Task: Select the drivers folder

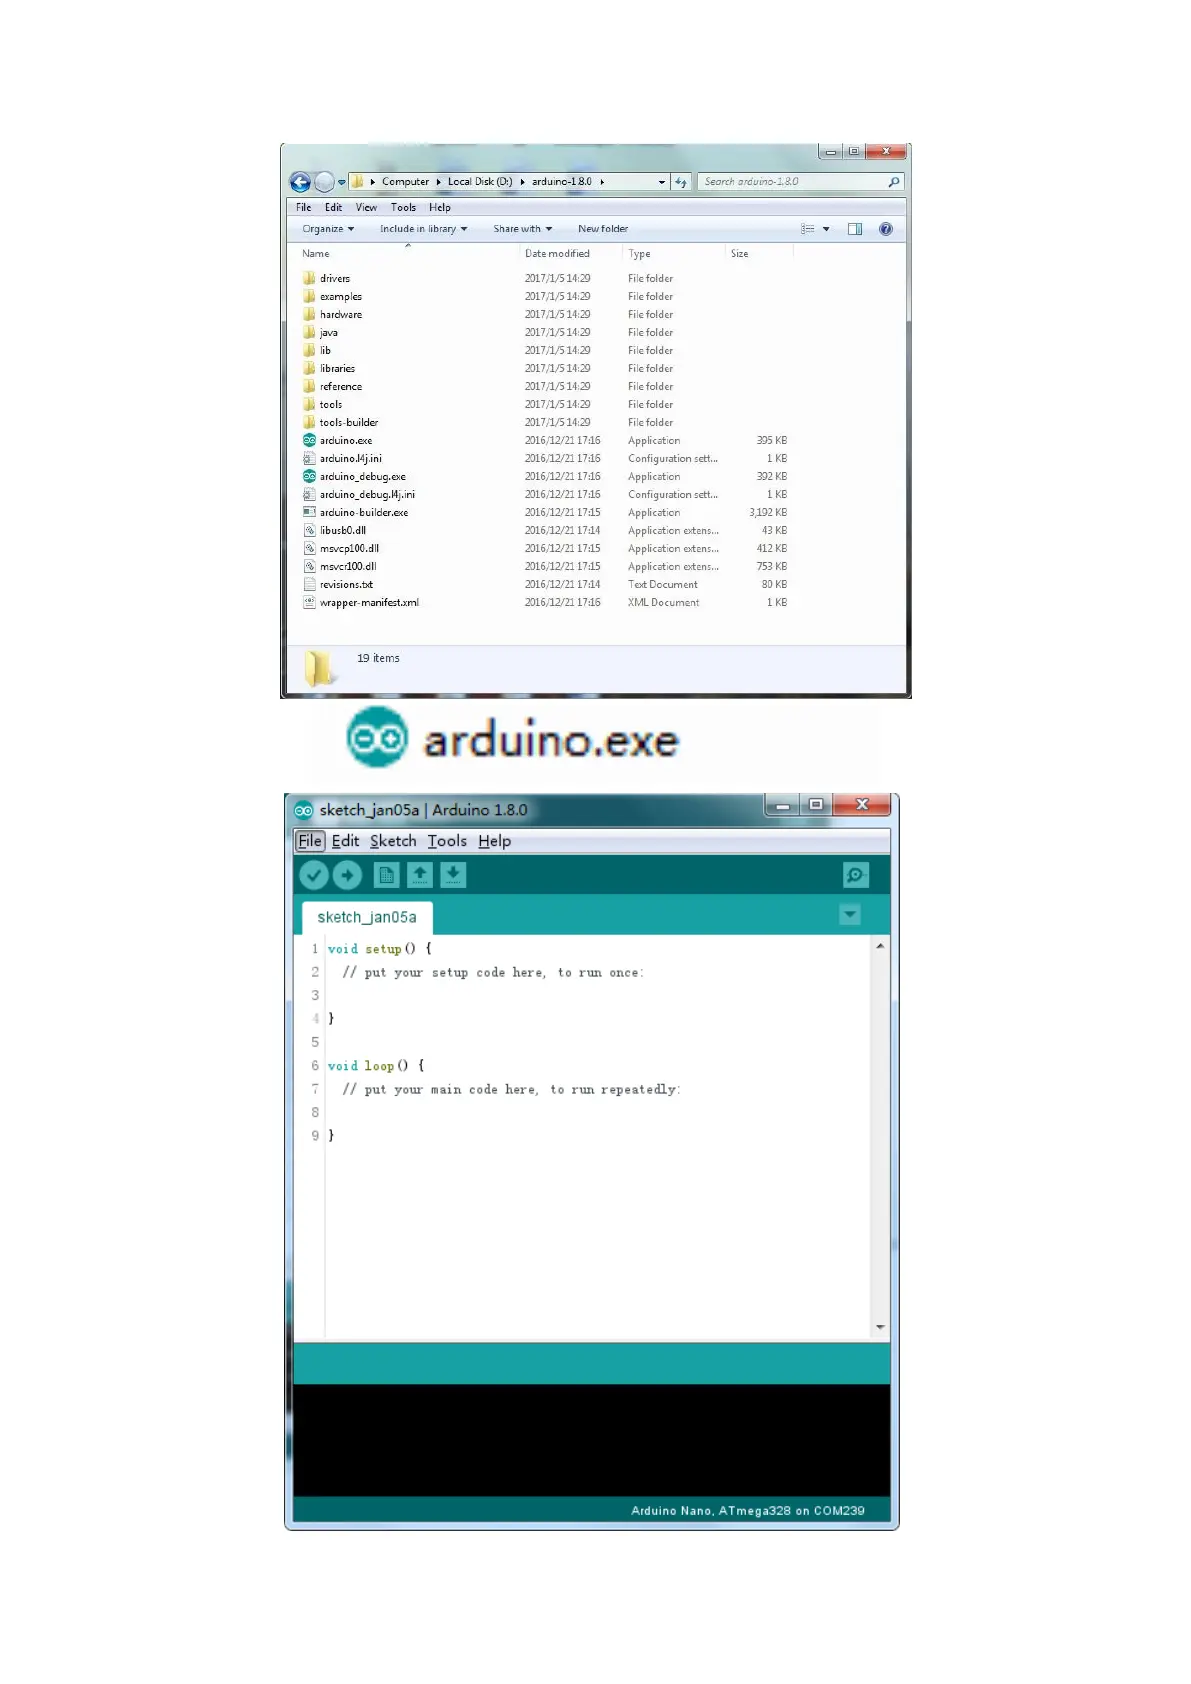Action: point(335,278)
